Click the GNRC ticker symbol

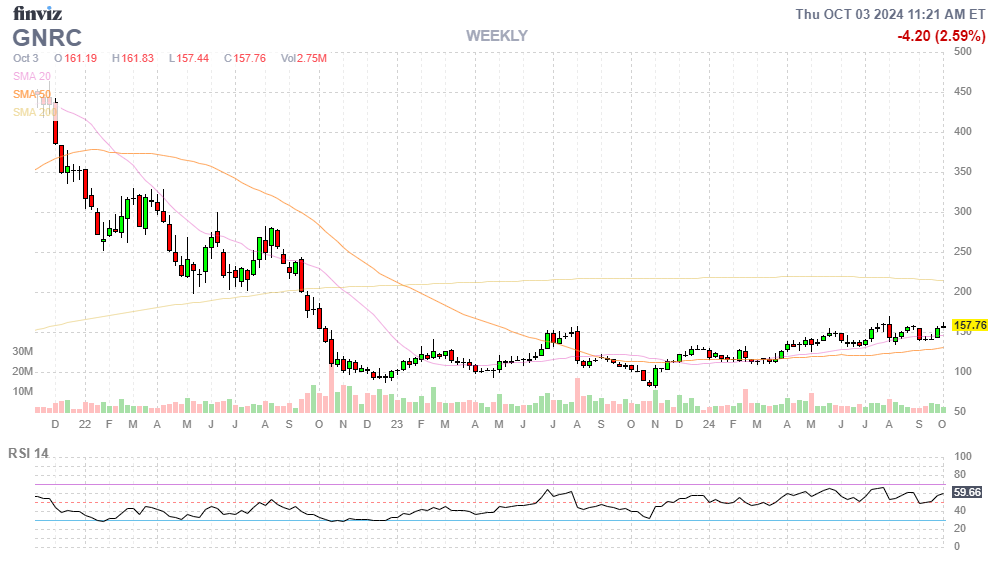coord(47,38)
